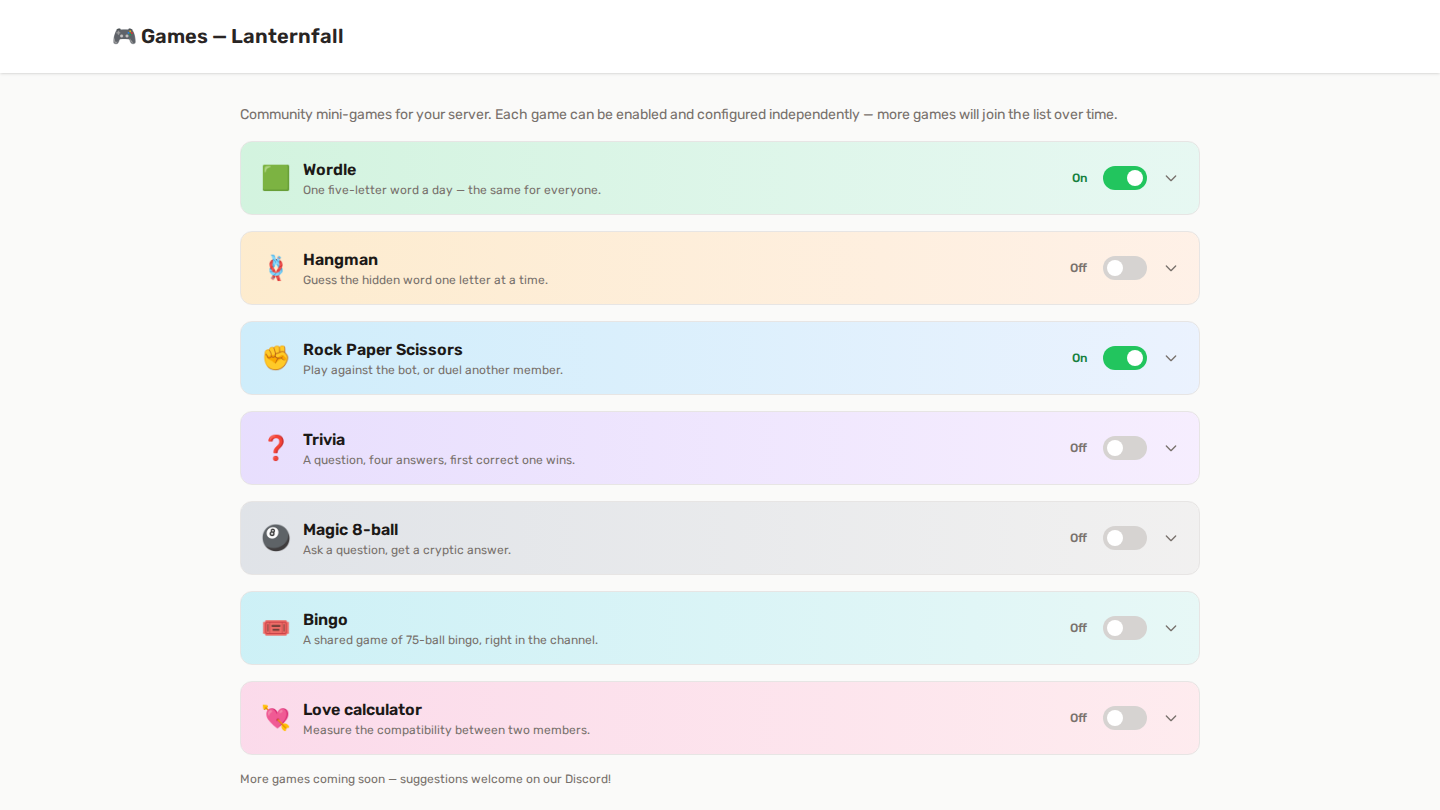Expand the Love calculator chevron
Screen dimensions: 1440x810
point(1171,718)
